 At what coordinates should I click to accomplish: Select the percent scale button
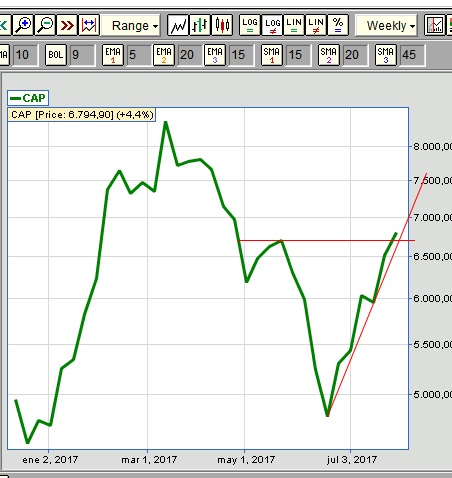[x=338, y=25]
